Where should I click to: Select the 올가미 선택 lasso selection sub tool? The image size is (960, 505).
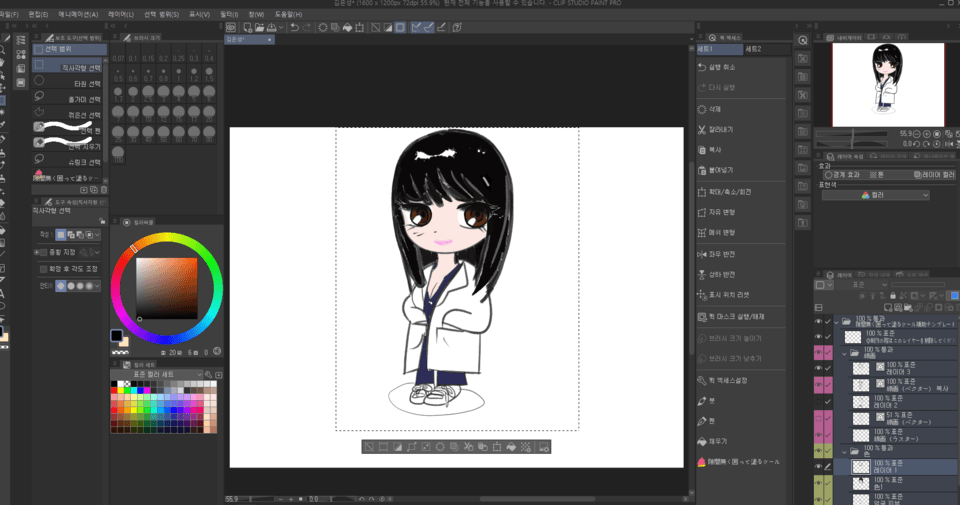pos(69,98)
